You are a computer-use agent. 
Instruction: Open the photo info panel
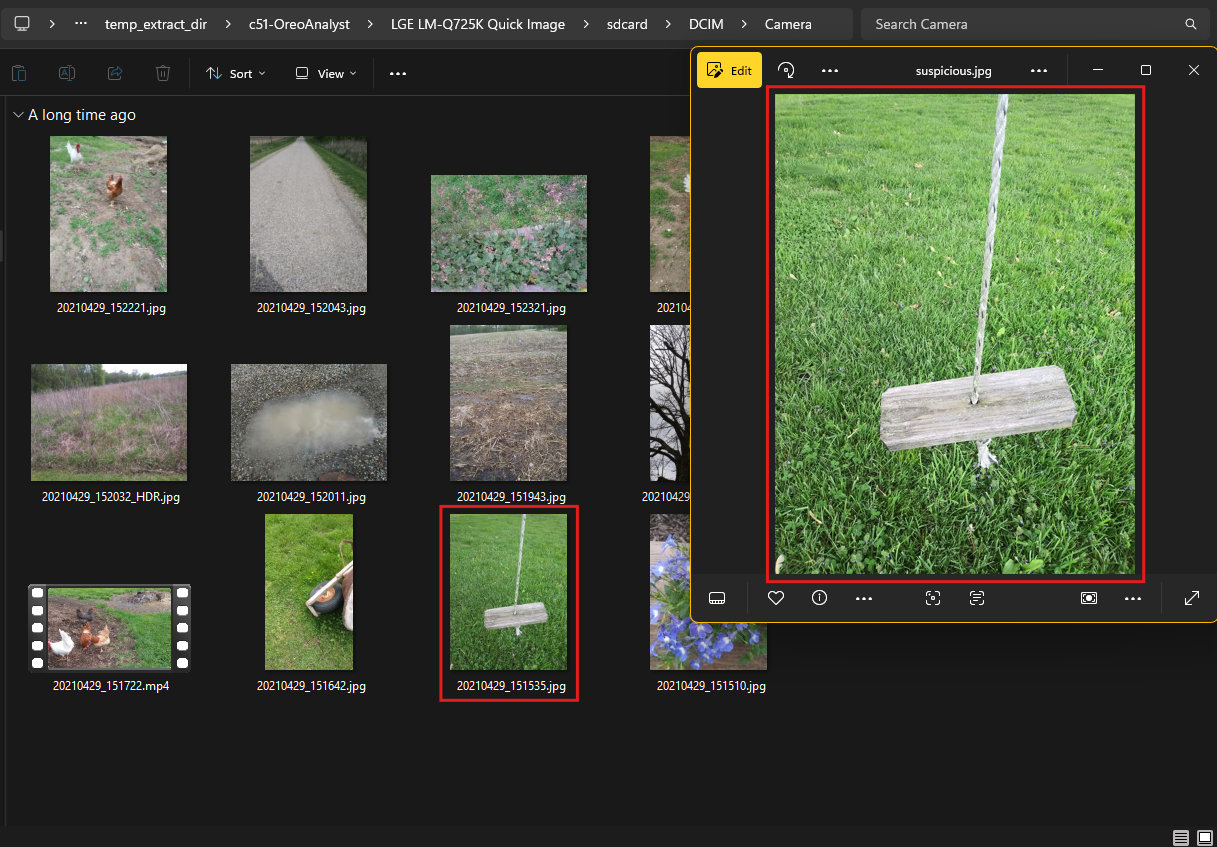coord(820,598)
